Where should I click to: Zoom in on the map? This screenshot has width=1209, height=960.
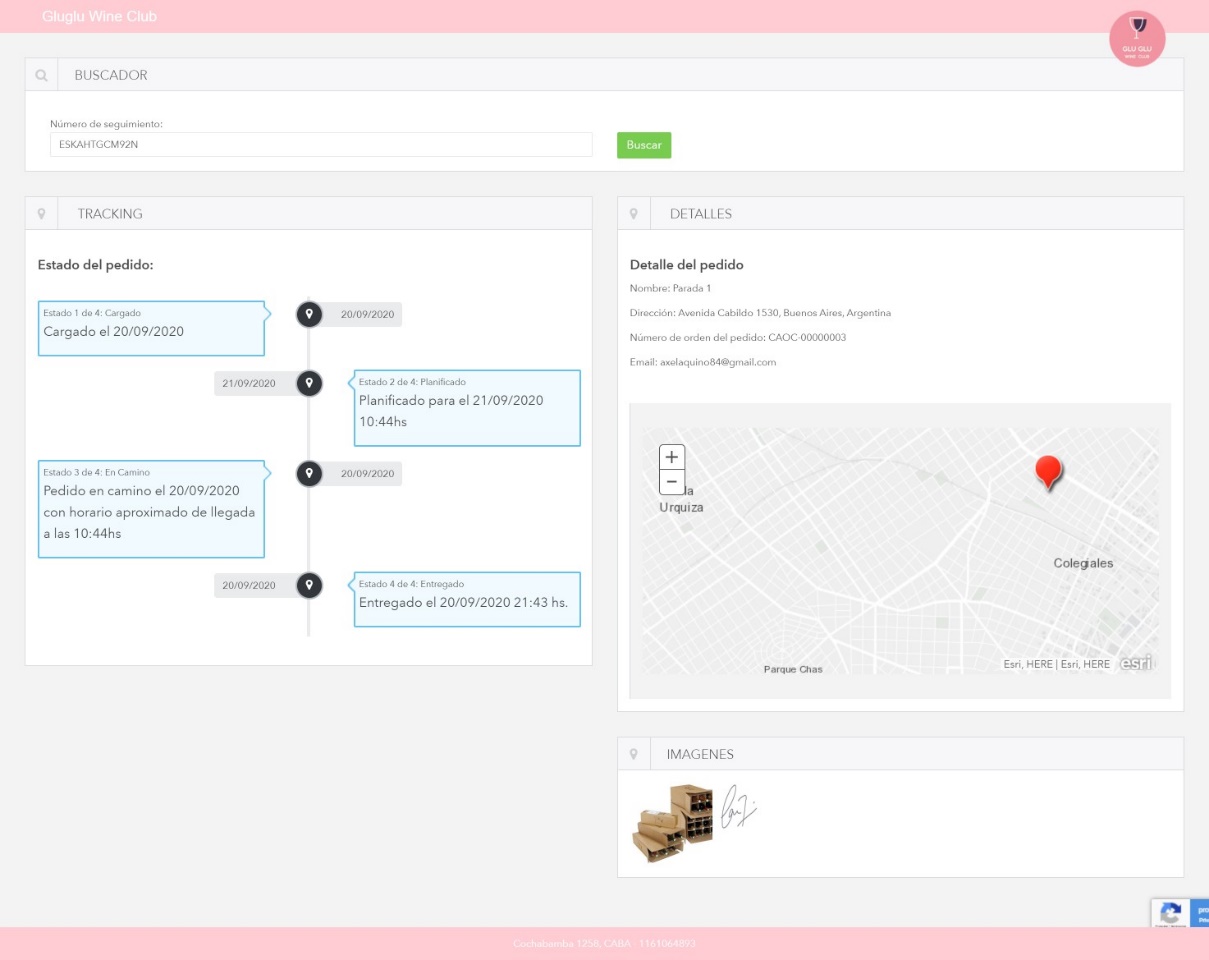pos(672,457)
